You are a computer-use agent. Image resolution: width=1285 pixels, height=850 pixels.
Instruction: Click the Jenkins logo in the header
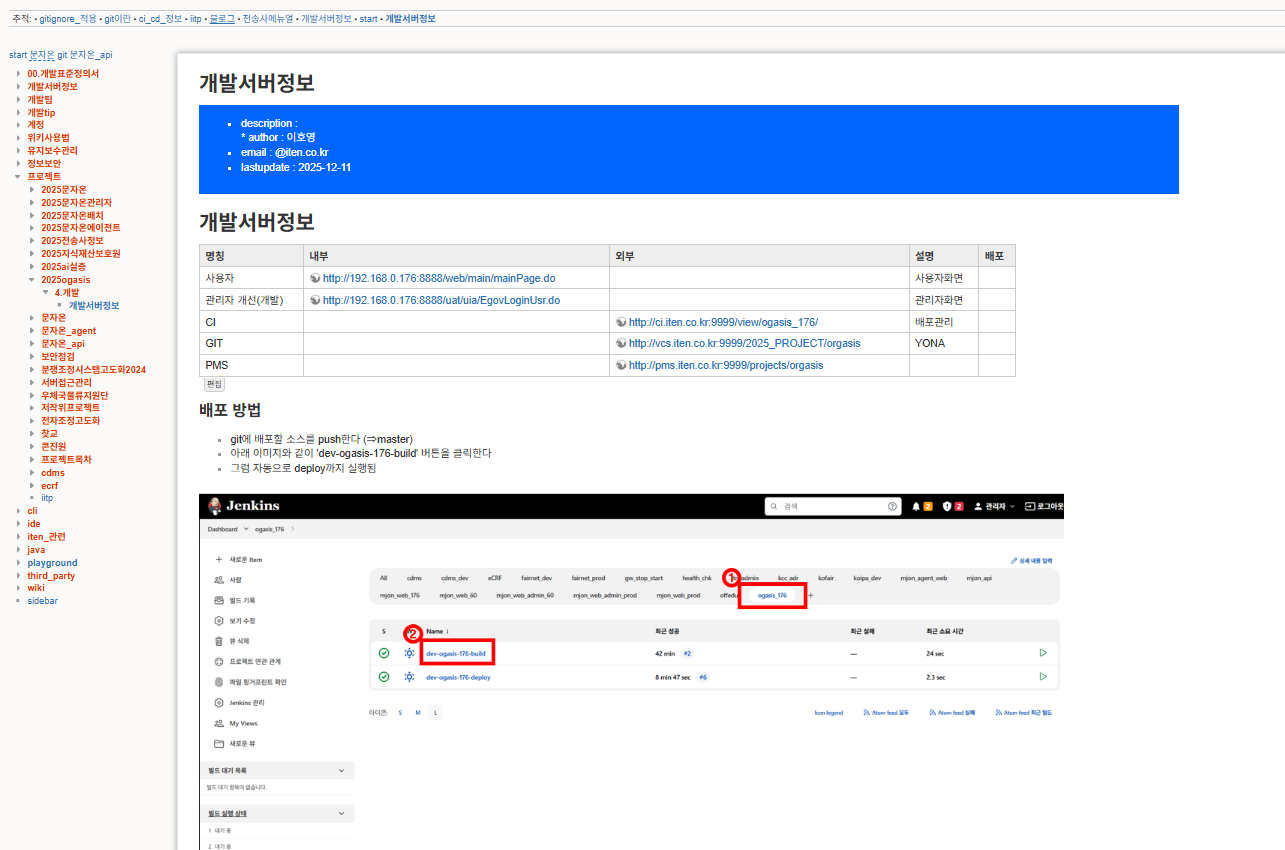click(x=245, y=506)
